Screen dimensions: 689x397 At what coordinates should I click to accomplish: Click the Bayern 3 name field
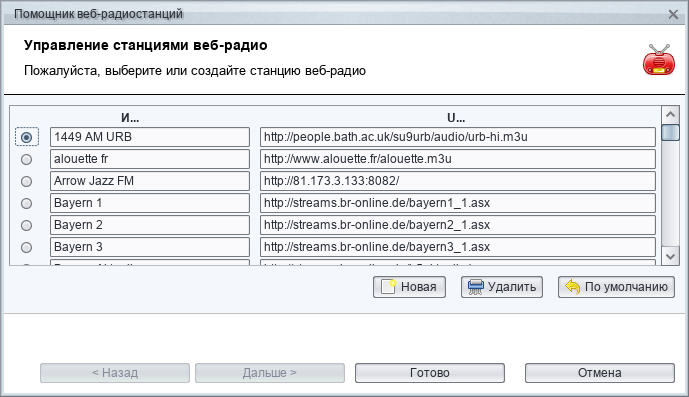point(150,247)
